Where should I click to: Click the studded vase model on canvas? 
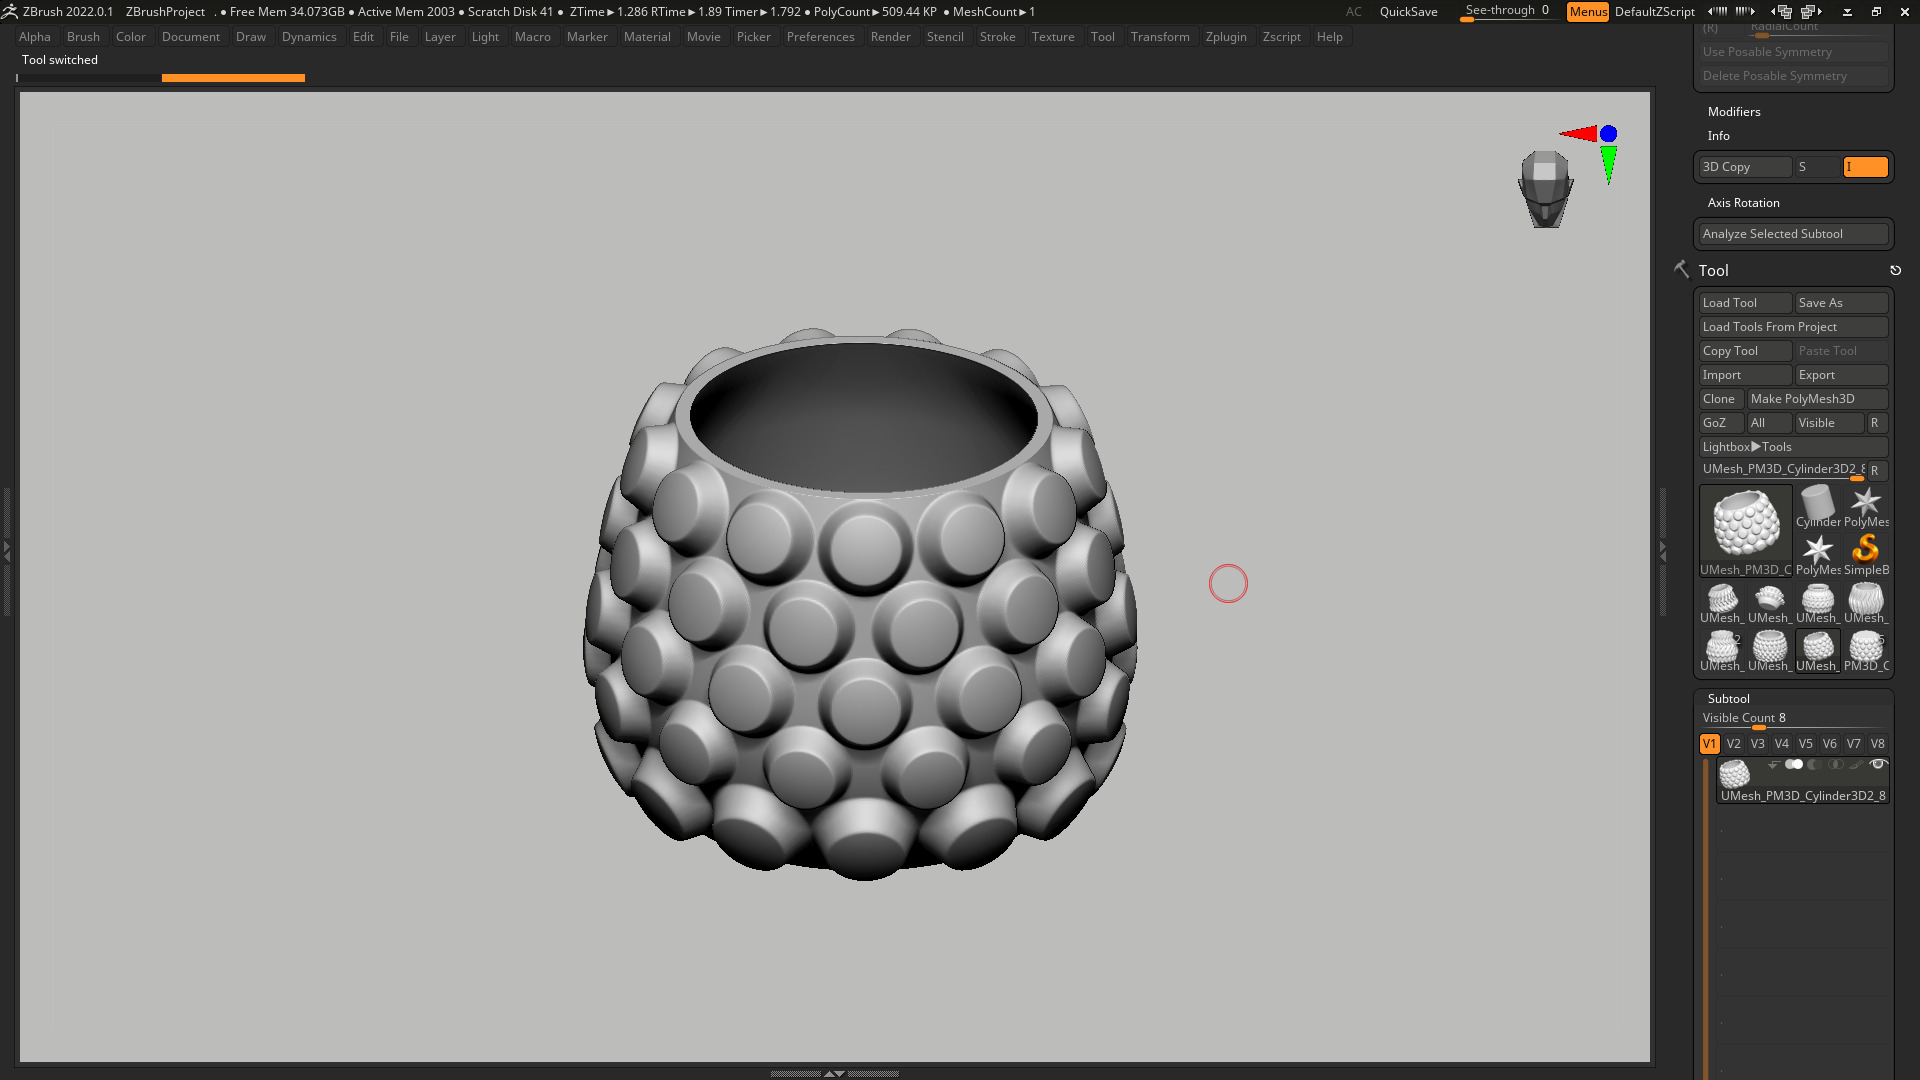click(x=862, y=605)
